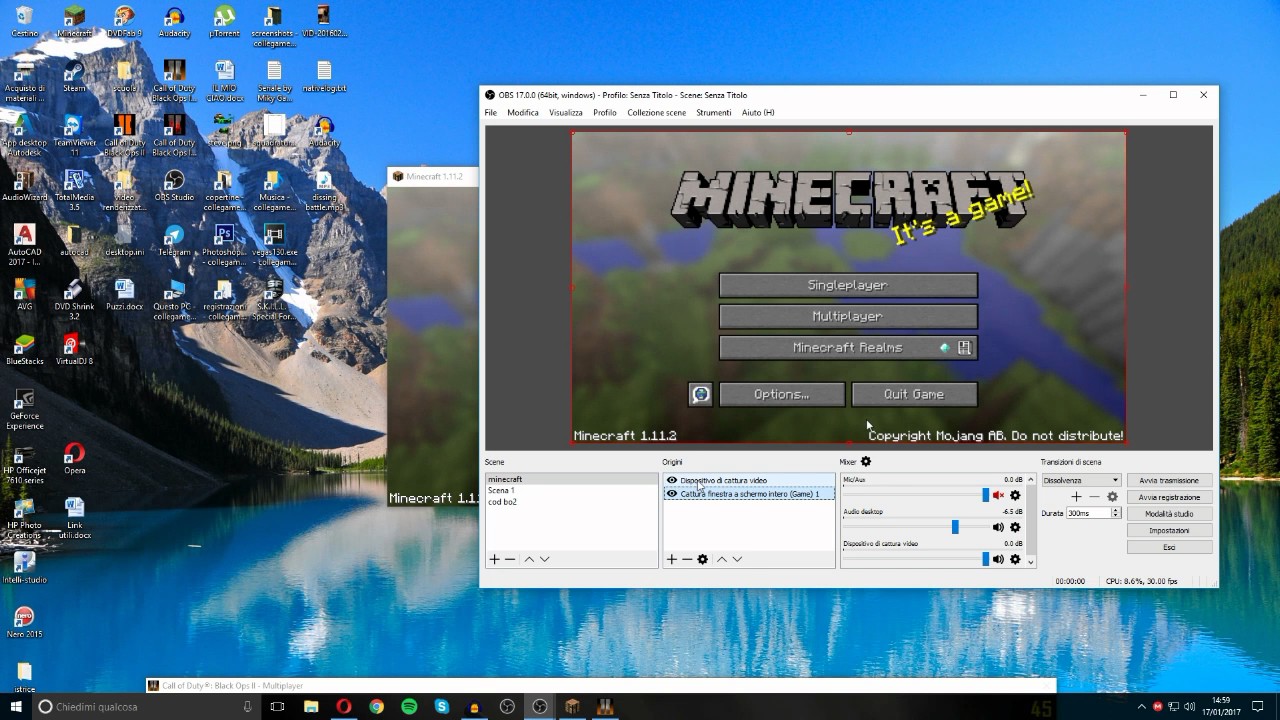Increase Durata value with the up arrow
This screenshot has height=720, width=1280.
[1116, 510]
